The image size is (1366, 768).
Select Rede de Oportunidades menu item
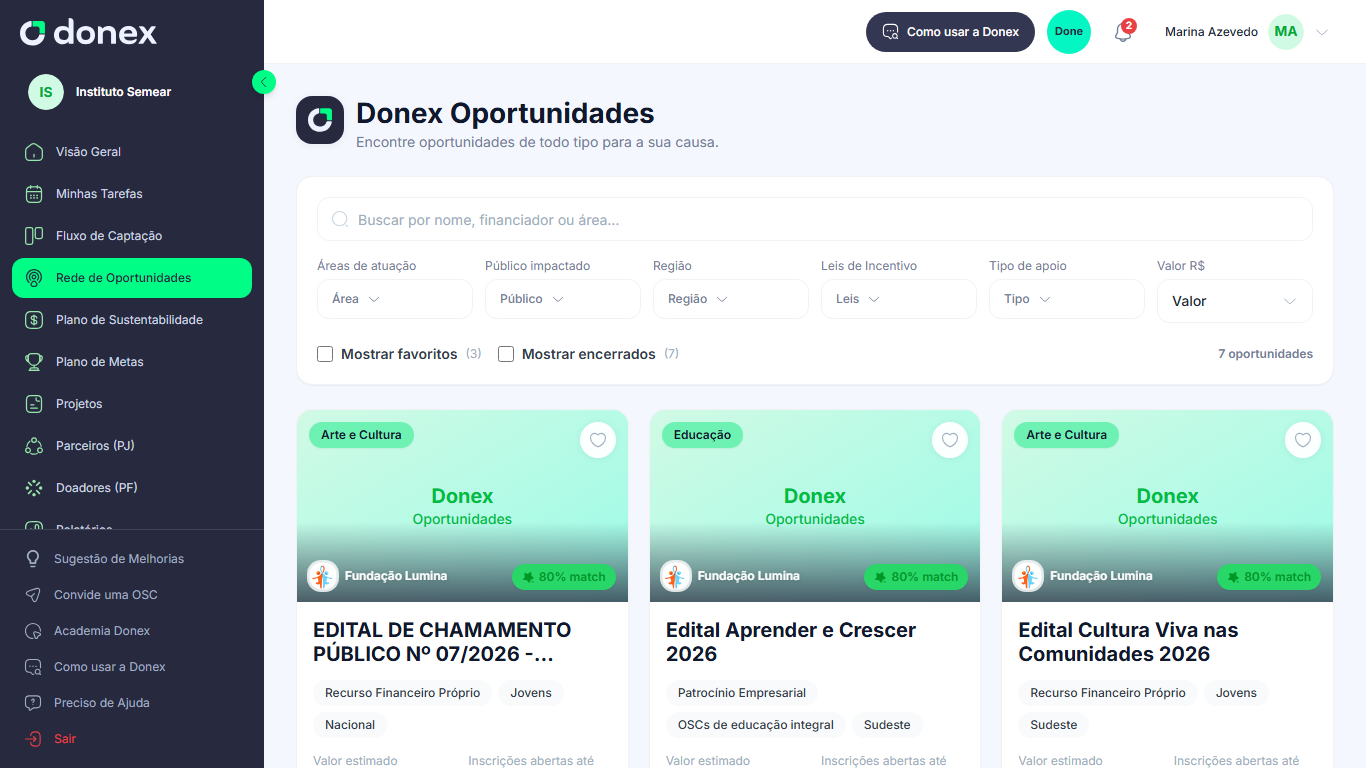(x=132, y=278)
